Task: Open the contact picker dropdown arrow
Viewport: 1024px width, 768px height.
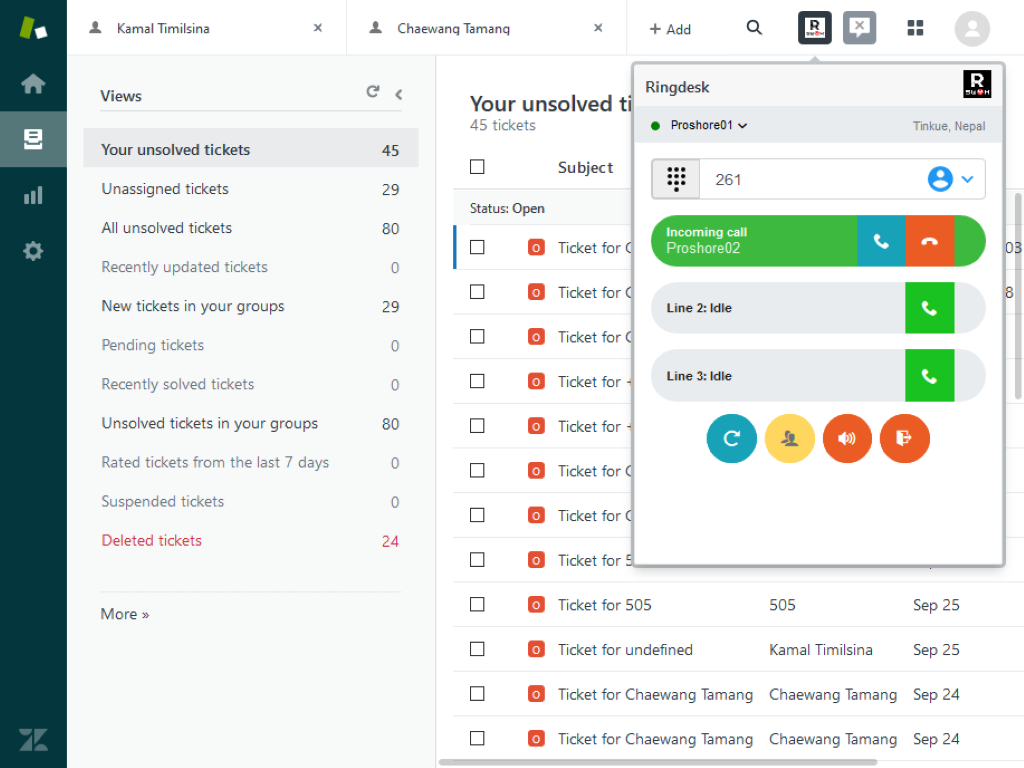Action: (967, 180)
